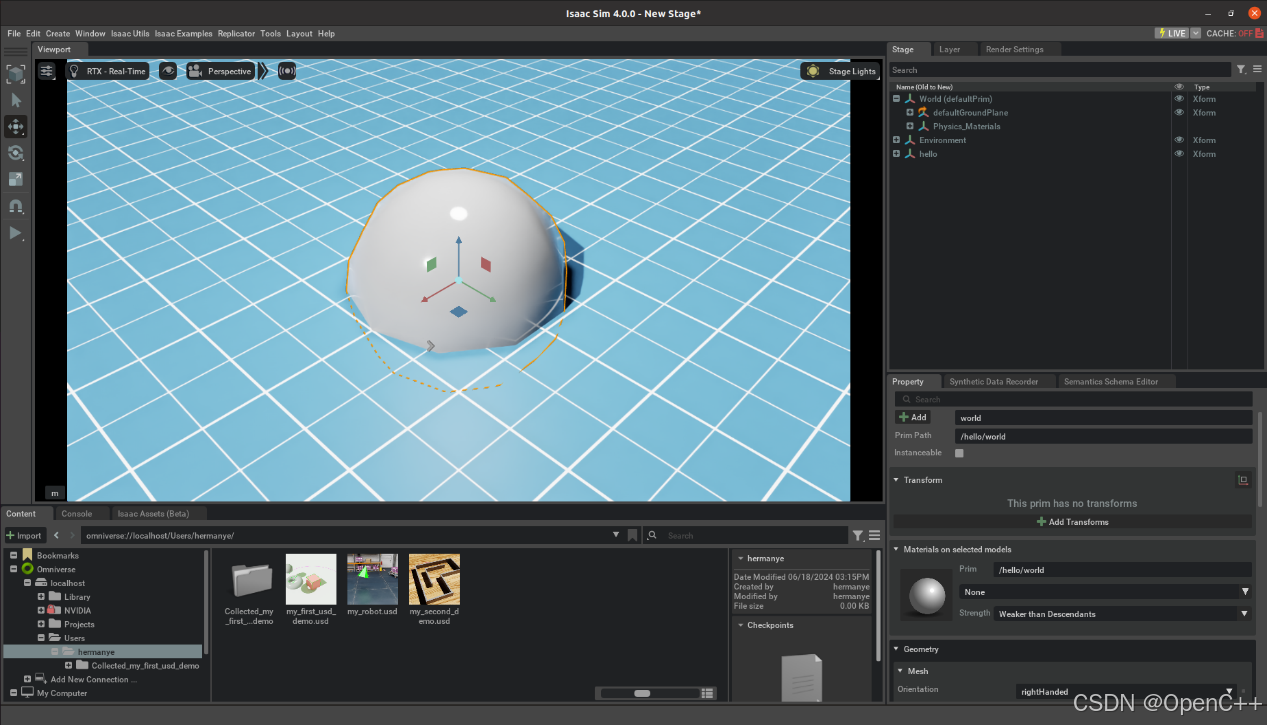This screenshot has width=1267, height=725.
Task: Collapse the World (defaultPrim) tree node
Action: pyautogui.click(x=896, y=99)
